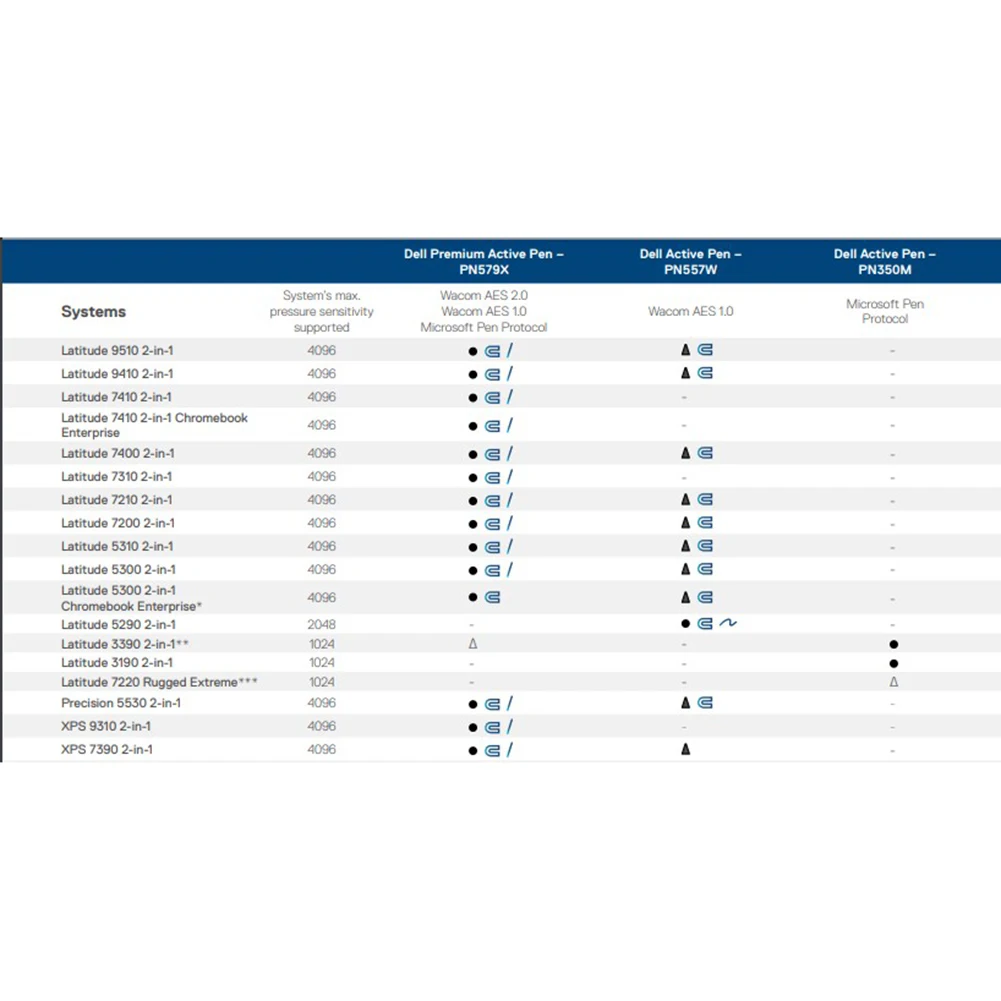The height and width of the screenshot is (1001, 1001).
Task: Click the 'XPS 7390 2-in-1' system name
Action: [107, 749]
